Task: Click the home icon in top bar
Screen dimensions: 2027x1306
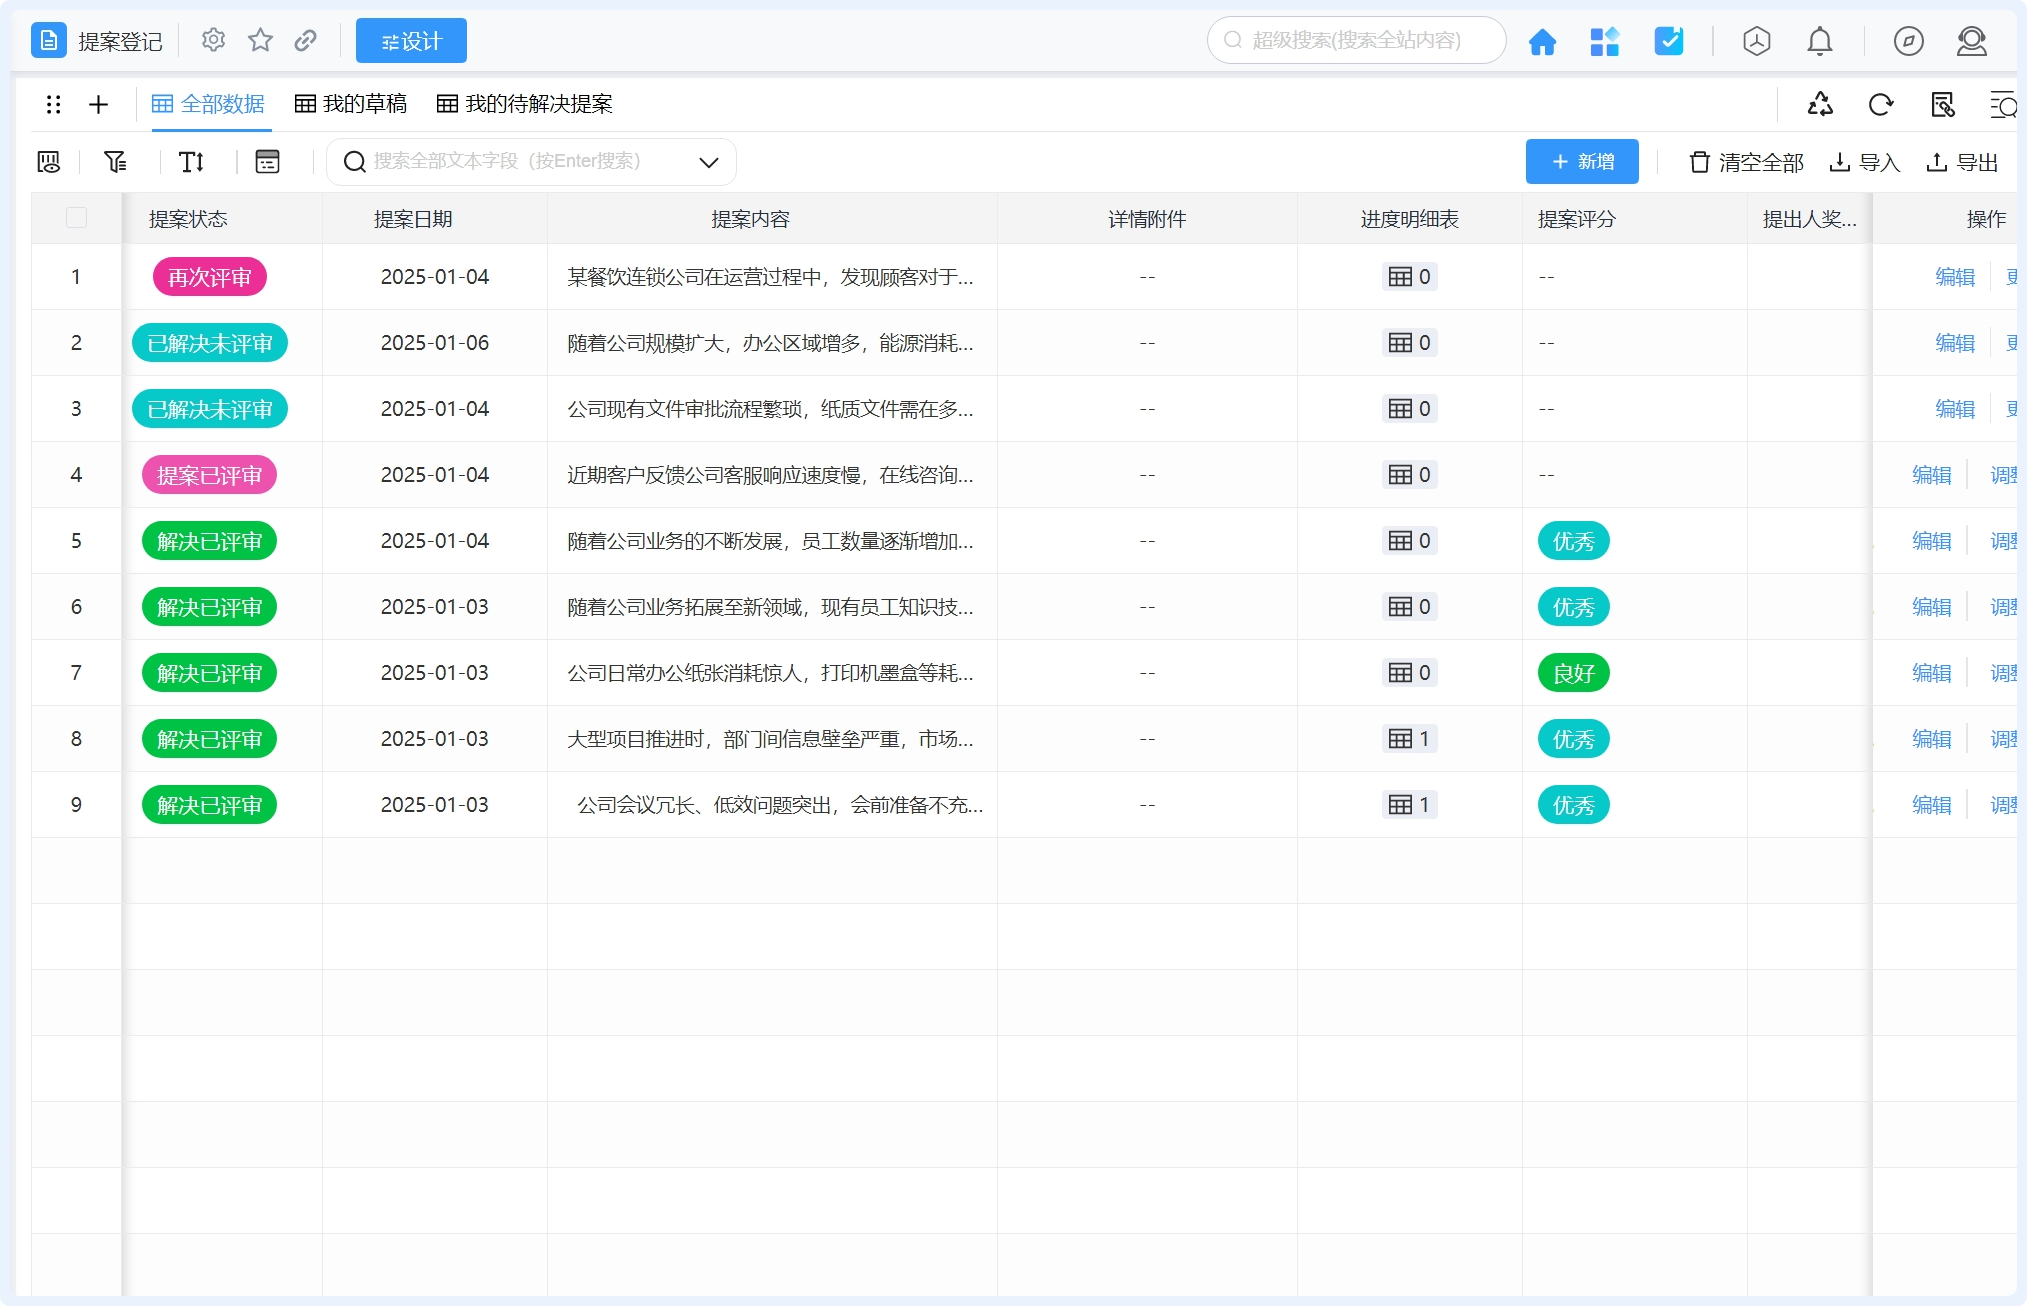Action: pos(1542,41)
